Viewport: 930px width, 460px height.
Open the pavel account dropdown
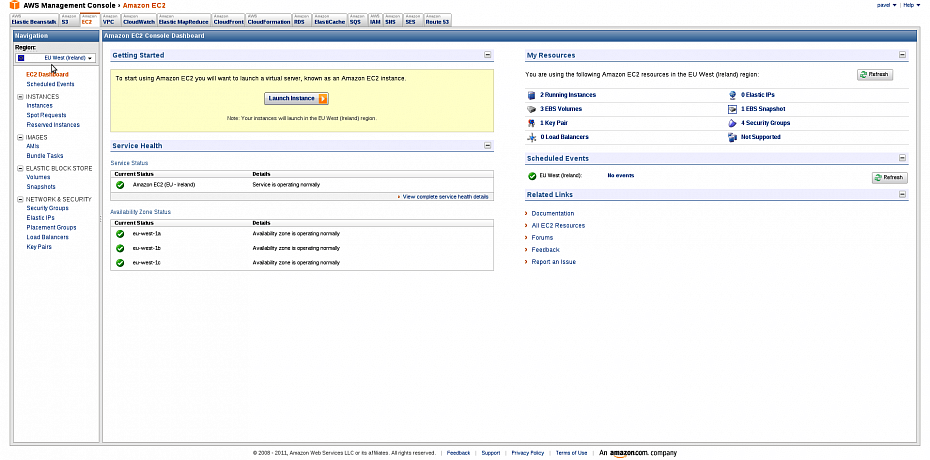click(886, 5)
